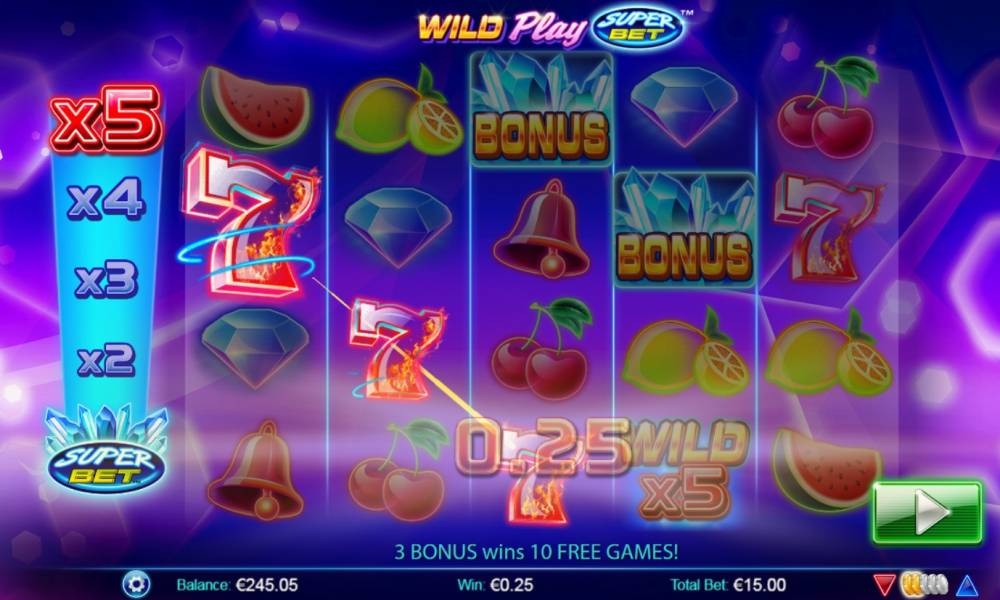
Task: Select the x3 multiplier level
Action: pos(106,280)
